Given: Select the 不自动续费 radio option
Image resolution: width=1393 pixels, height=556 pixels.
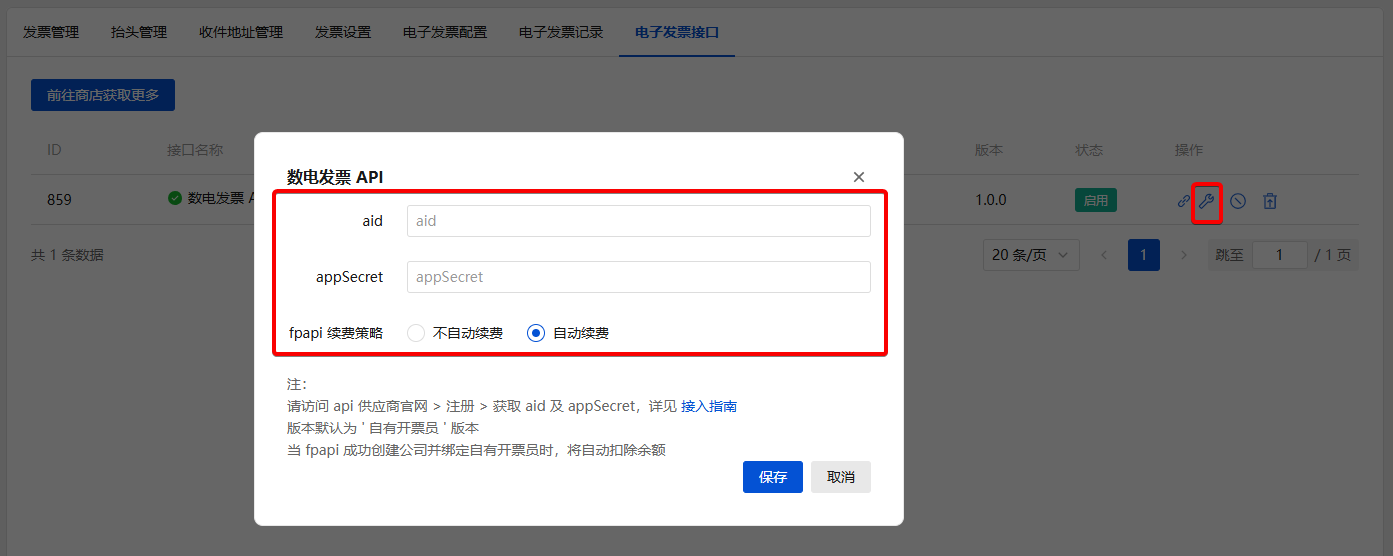Looking at the screenshot, I should [455, 333].
